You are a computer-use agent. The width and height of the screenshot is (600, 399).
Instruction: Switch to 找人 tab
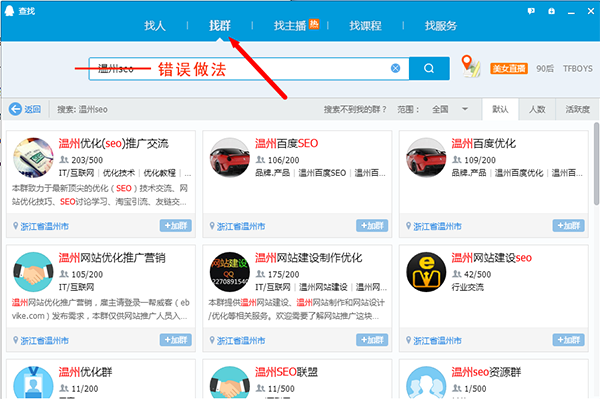155,26
